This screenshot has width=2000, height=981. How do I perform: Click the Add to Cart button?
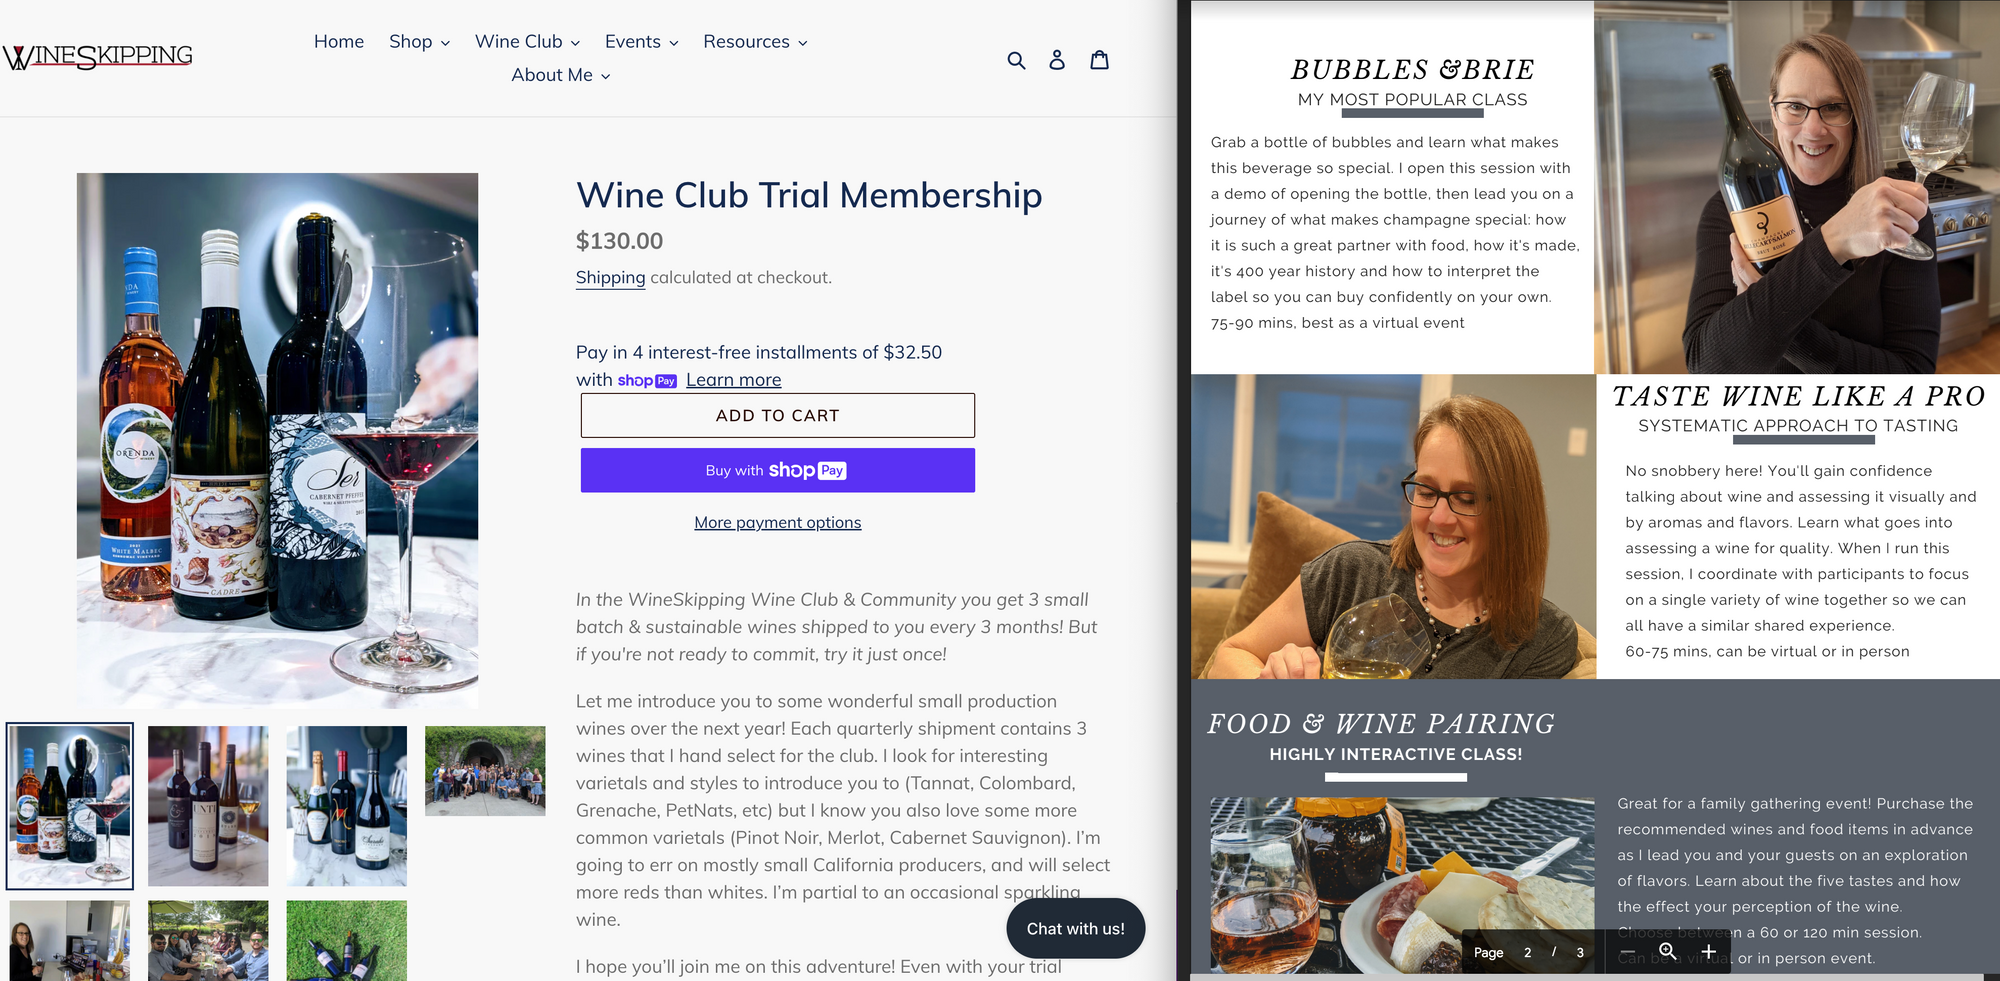(x=778, y=415)
